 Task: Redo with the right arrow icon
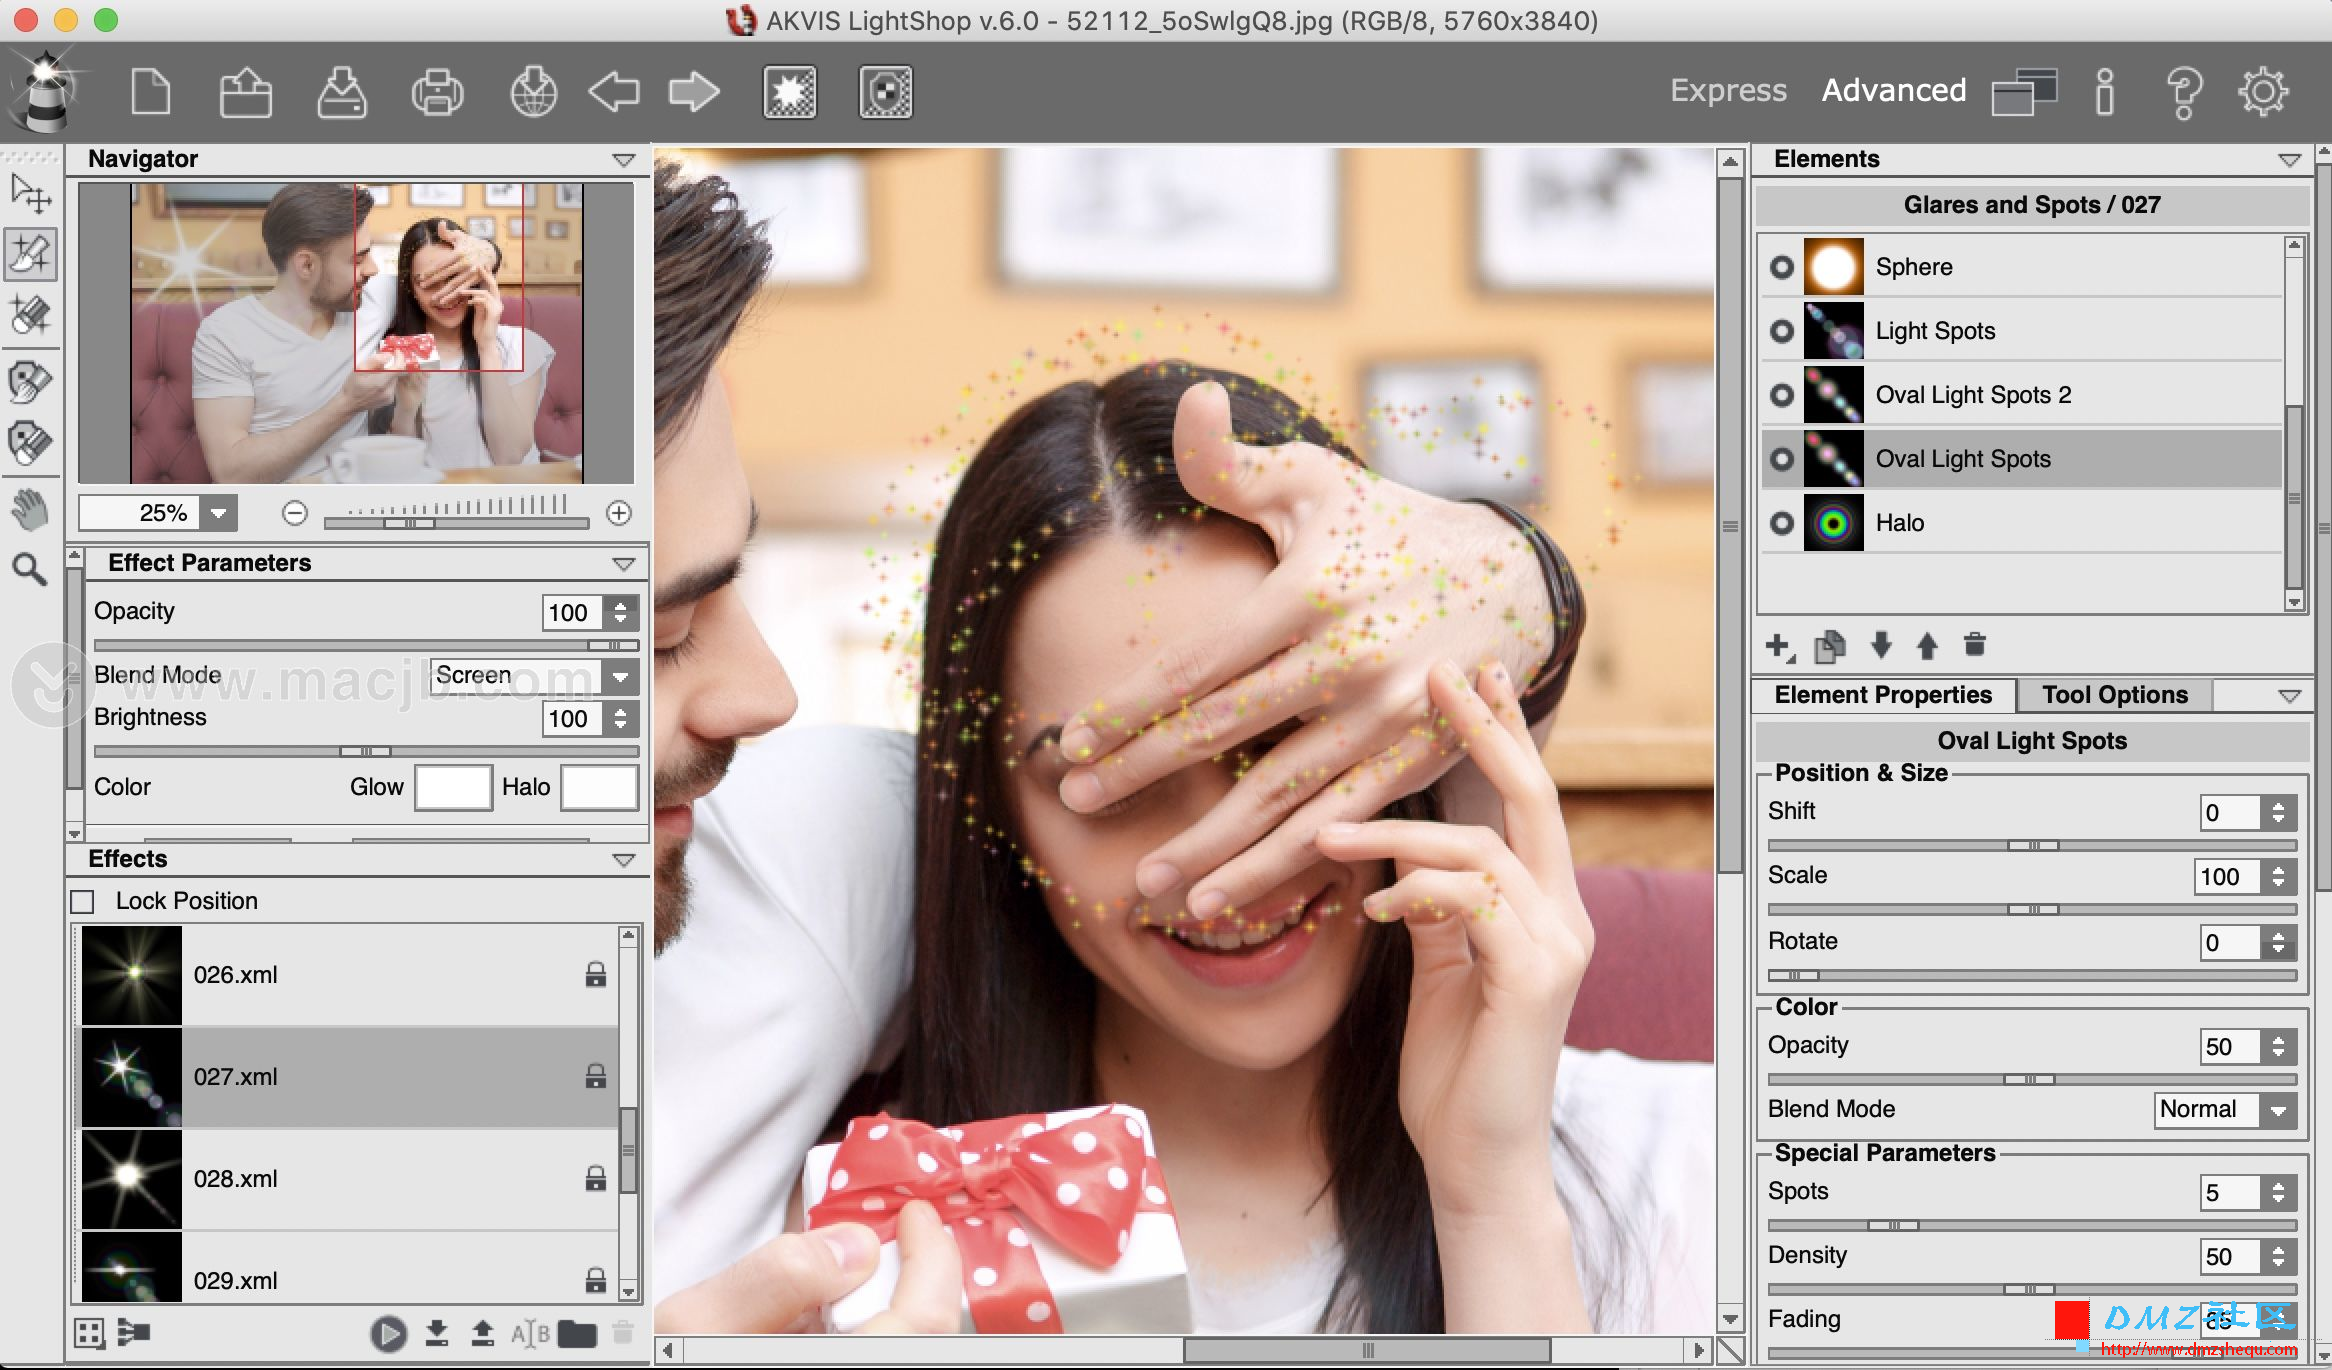694,93
